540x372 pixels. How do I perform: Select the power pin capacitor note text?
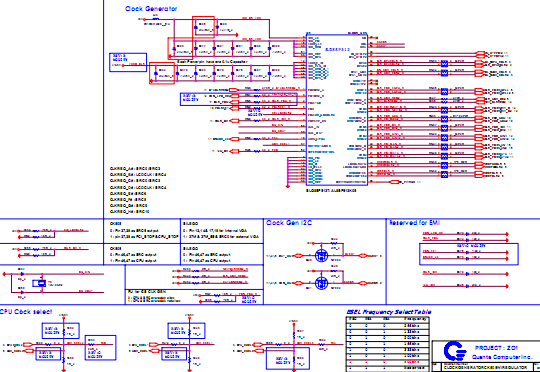[x=212, y=62]
